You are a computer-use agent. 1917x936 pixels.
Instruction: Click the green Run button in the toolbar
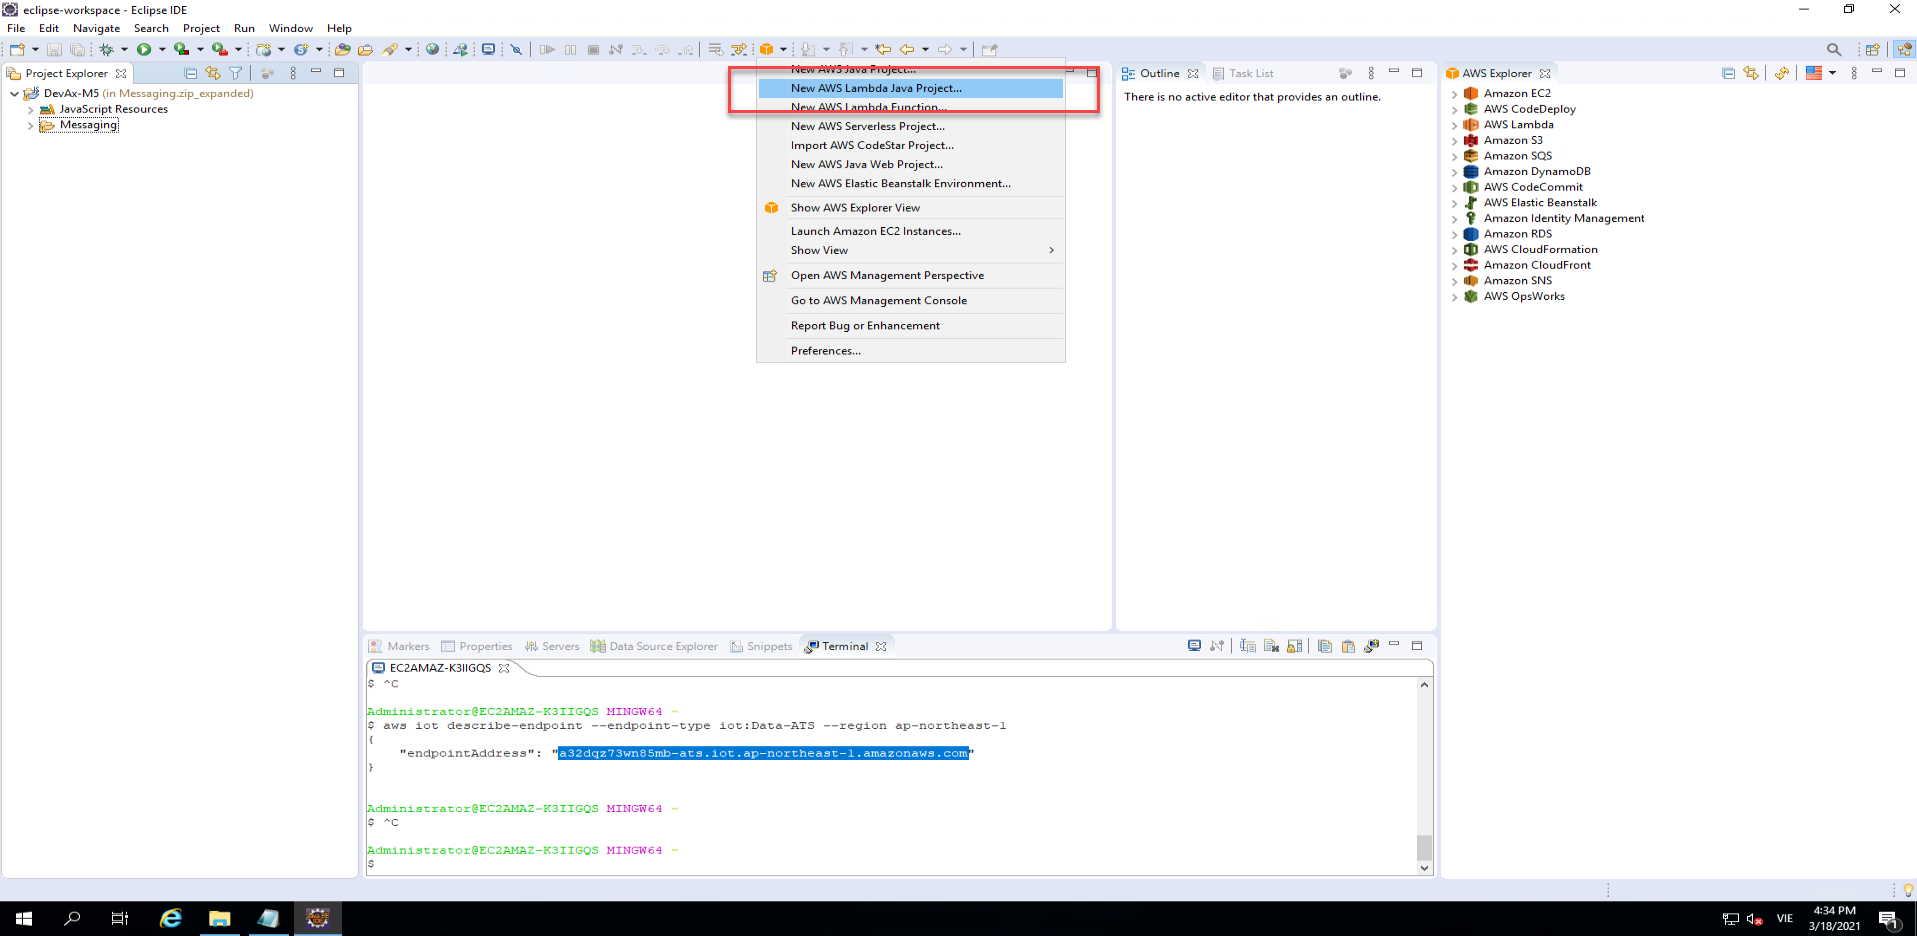(144, 49)
